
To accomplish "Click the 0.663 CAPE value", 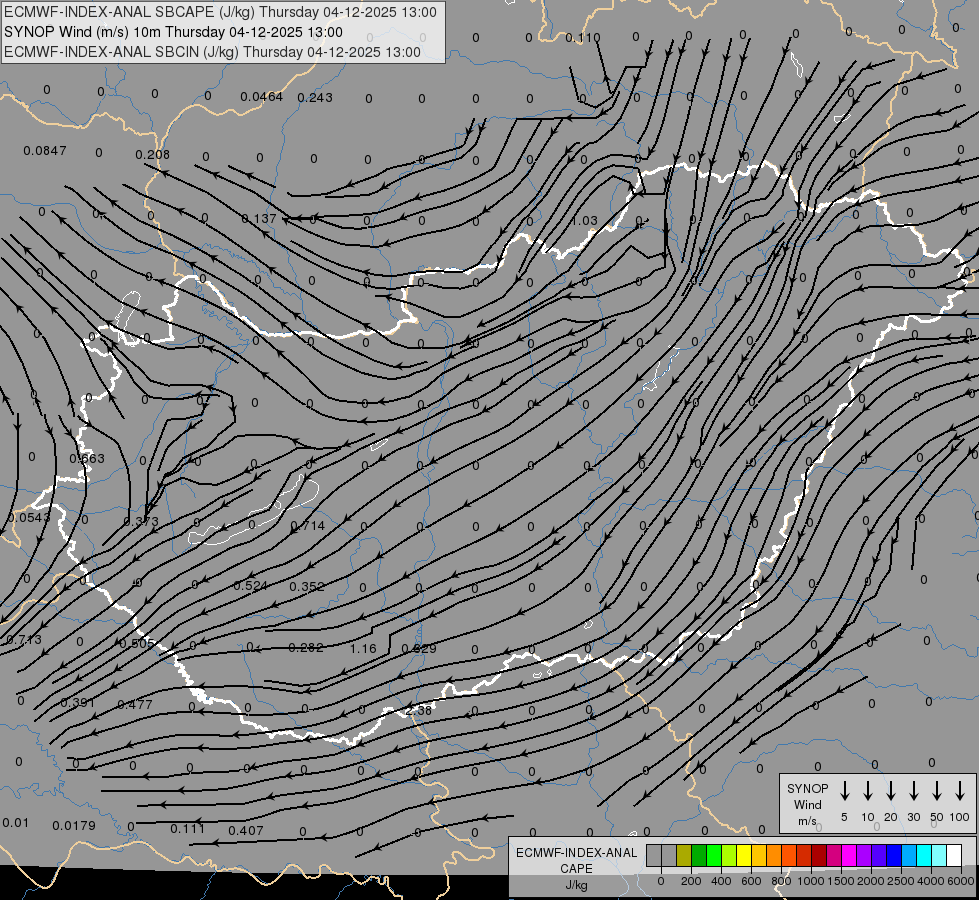I will point(87,459).
